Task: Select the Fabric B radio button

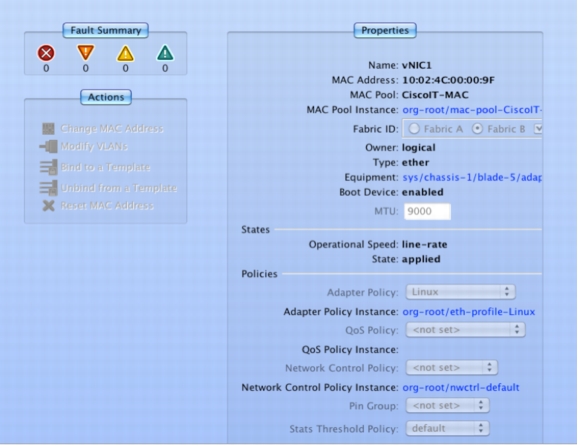Action: (x=477, y=129)
